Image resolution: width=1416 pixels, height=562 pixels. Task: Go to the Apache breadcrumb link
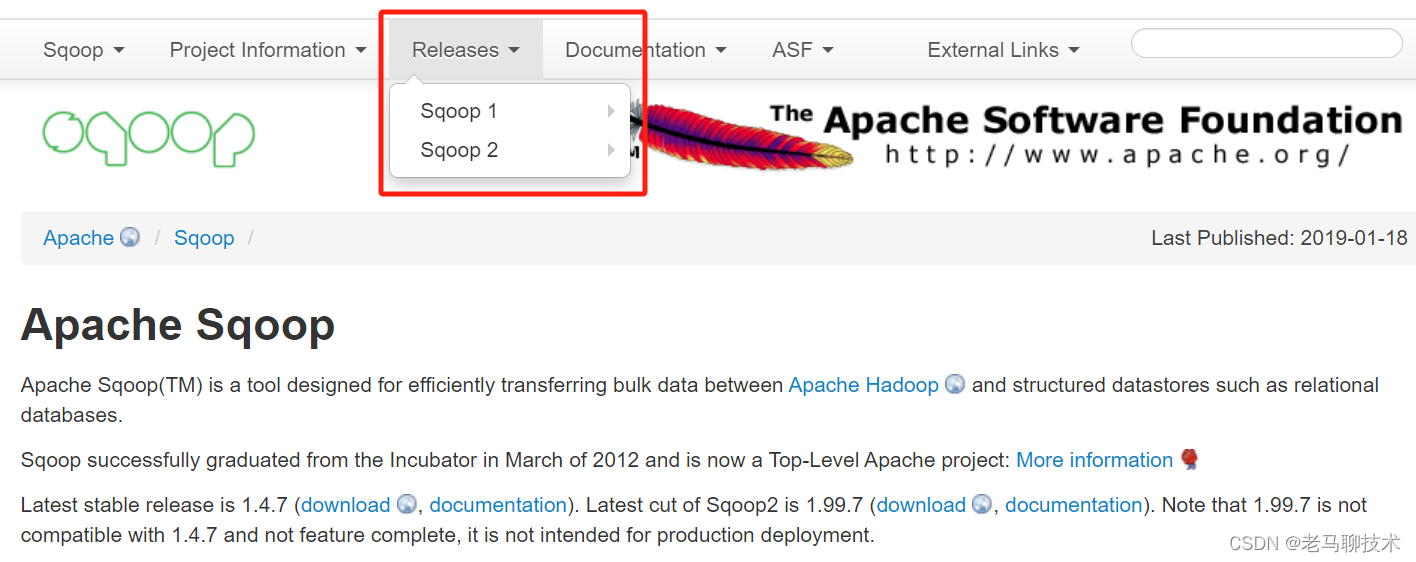tap(78, 238)
